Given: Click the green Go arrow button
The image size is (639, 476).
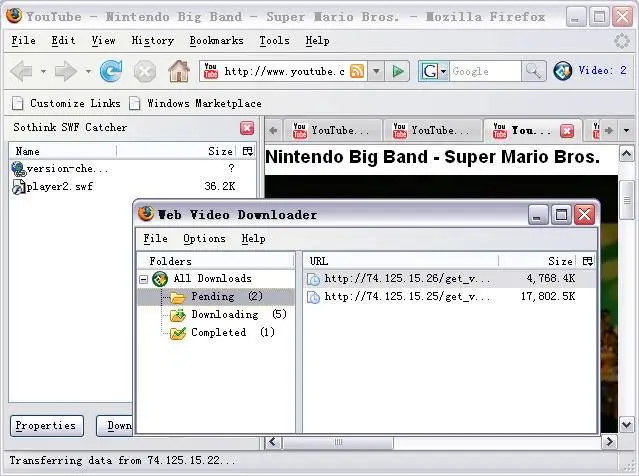Looking at the screenshot, I should (398, 71).
